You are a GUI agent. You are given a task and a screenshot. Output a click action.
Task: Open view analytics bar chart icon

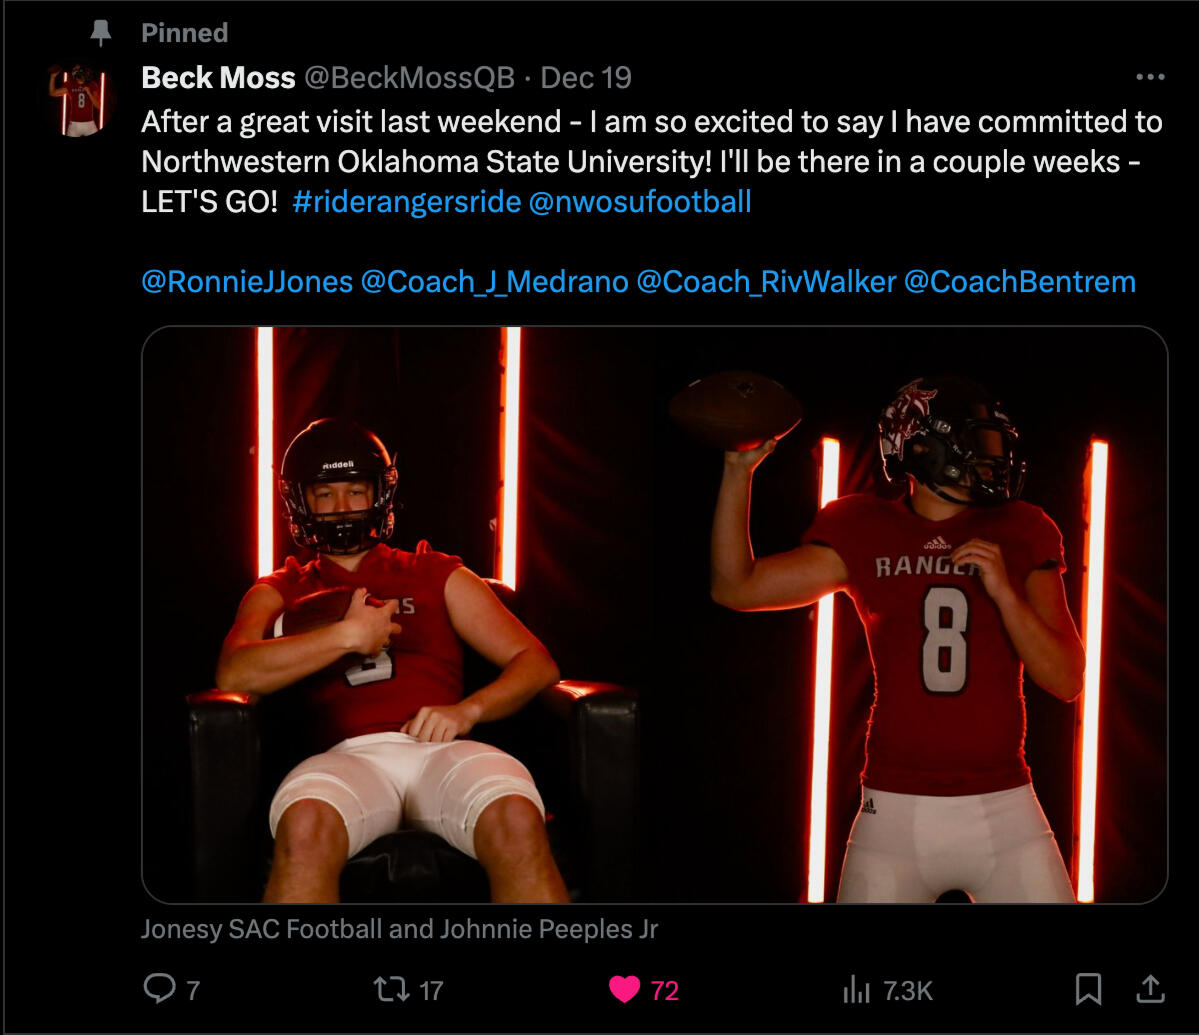coord(857,989)
